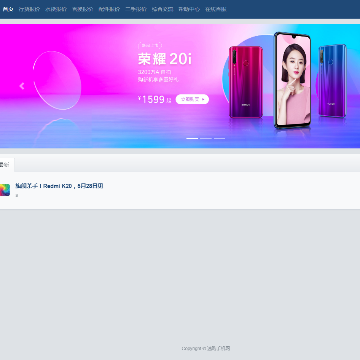Open the third item in the top navigation bar
This screenshot has height=360, width=360.
pos(56,9)
